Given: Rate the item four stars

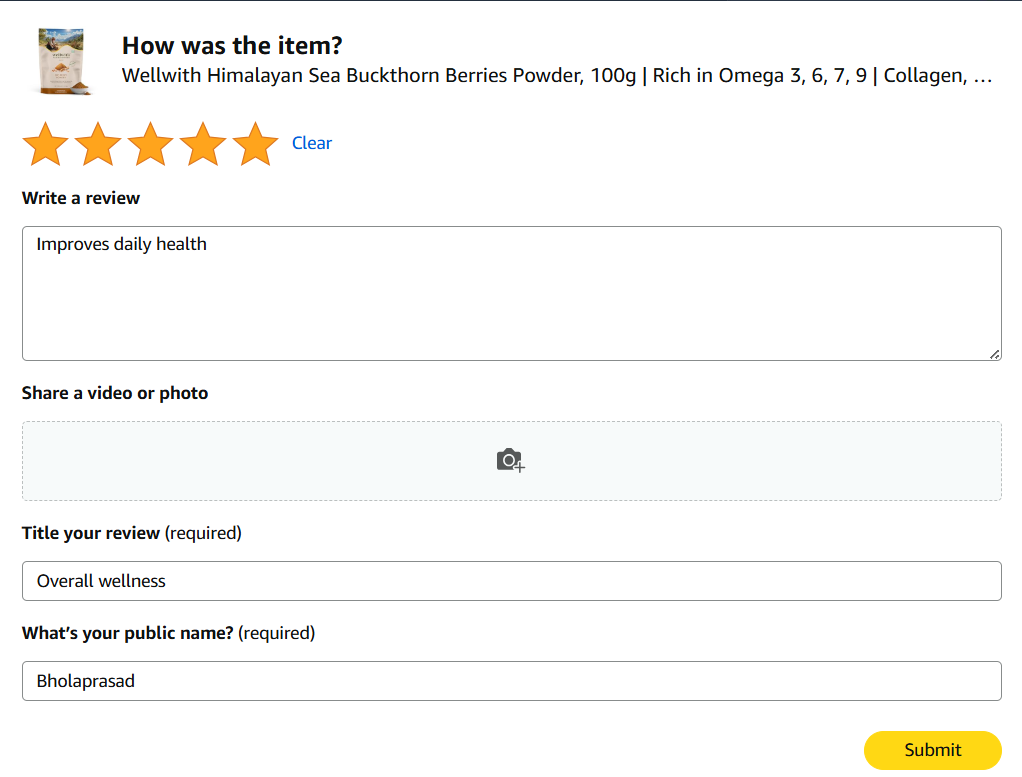Looking at the screenshot, I should 203,144.
